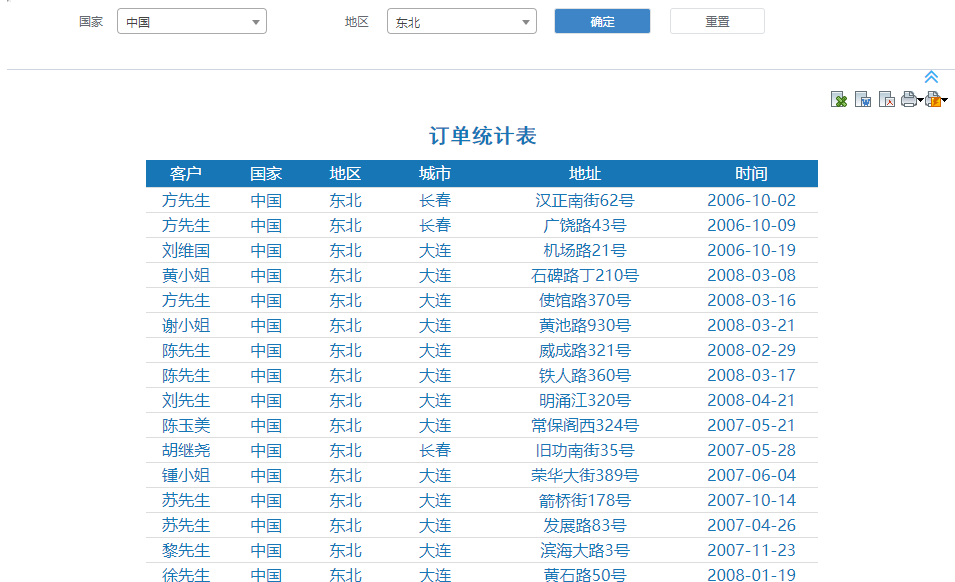Viewport: 955px width, 582px height.
Task: Select the date cell 2007-11-23
Action: [x=751, y=551]
